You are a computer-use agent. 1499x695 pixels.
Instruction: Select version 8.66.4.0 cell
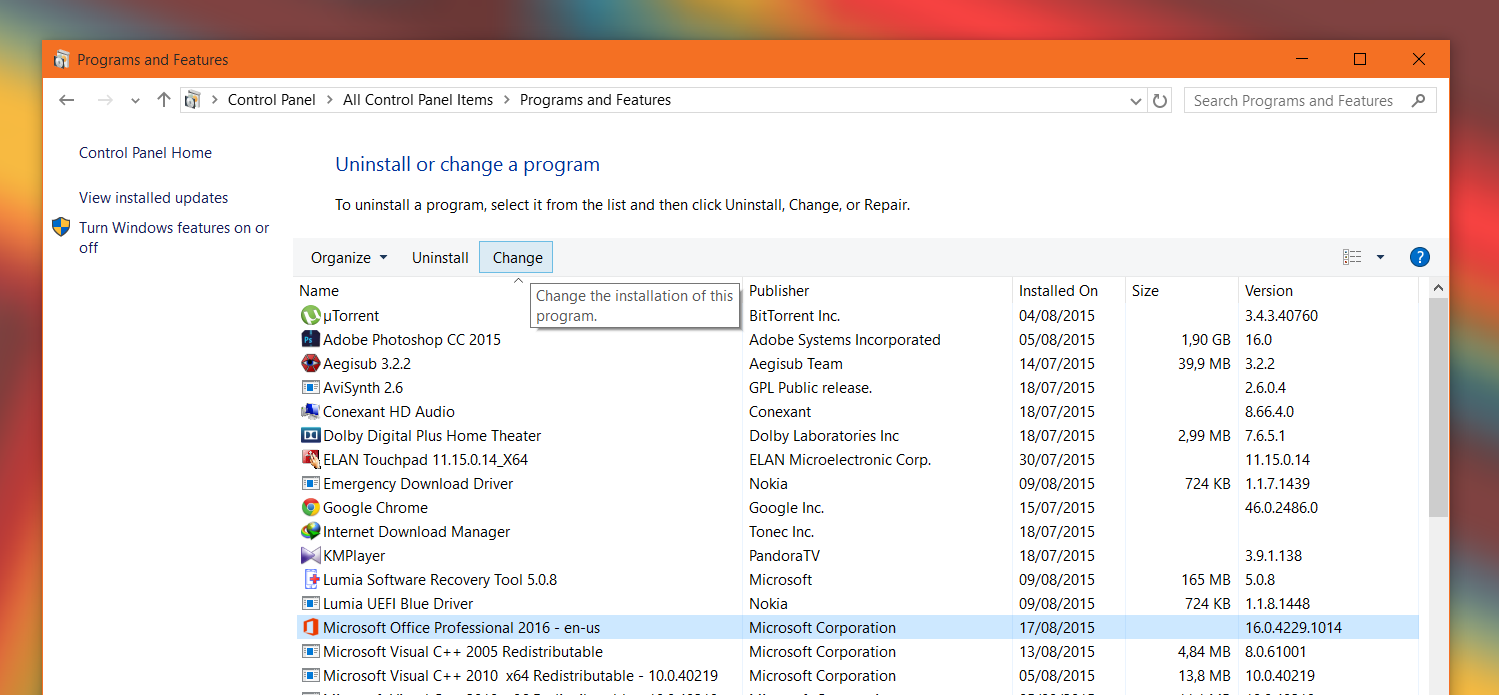point(1269,412)
